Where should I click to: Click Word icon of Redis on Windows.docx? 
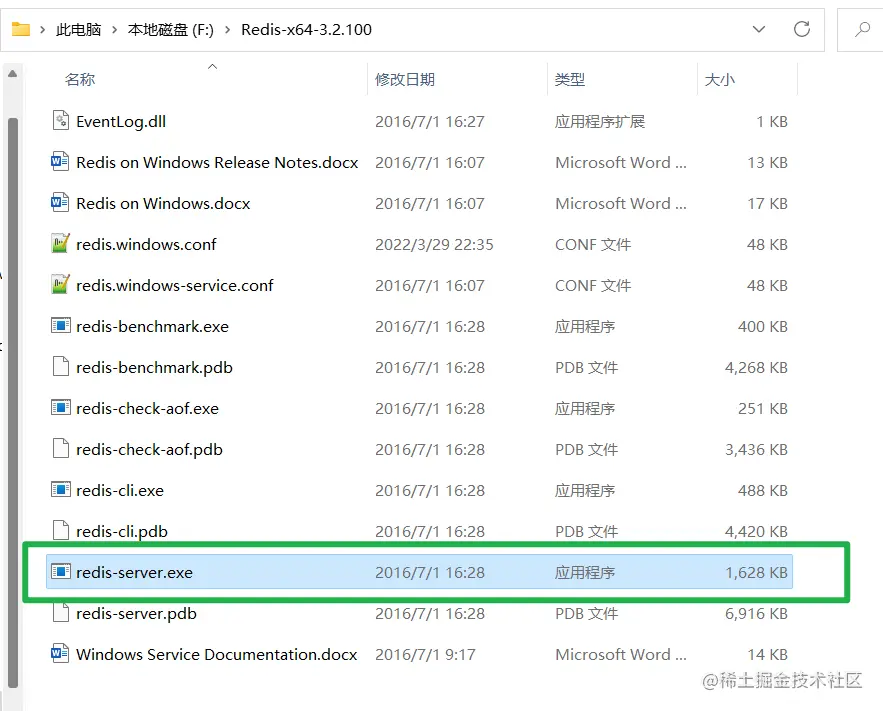click(x=60, y=203)
